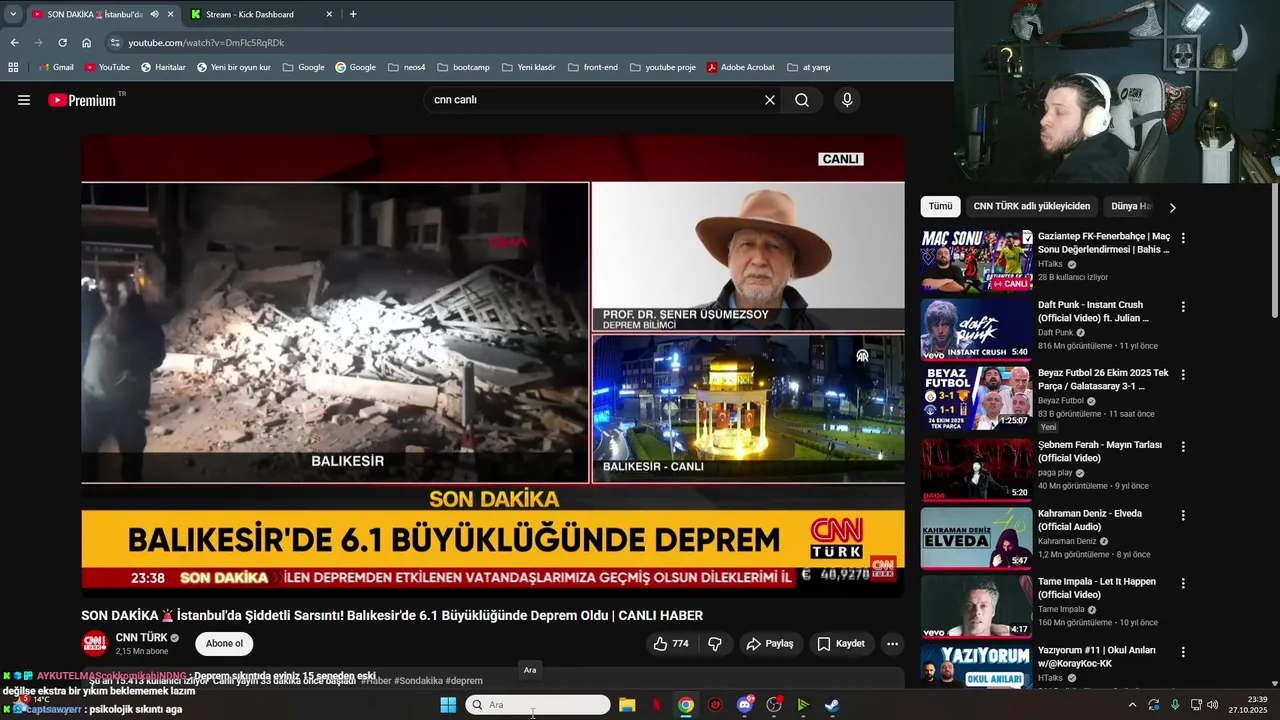Open the Adobe Acrobat bookmark
This screenshot has width=1280, height=720.
pyautogui.click(x=741, y=67)
